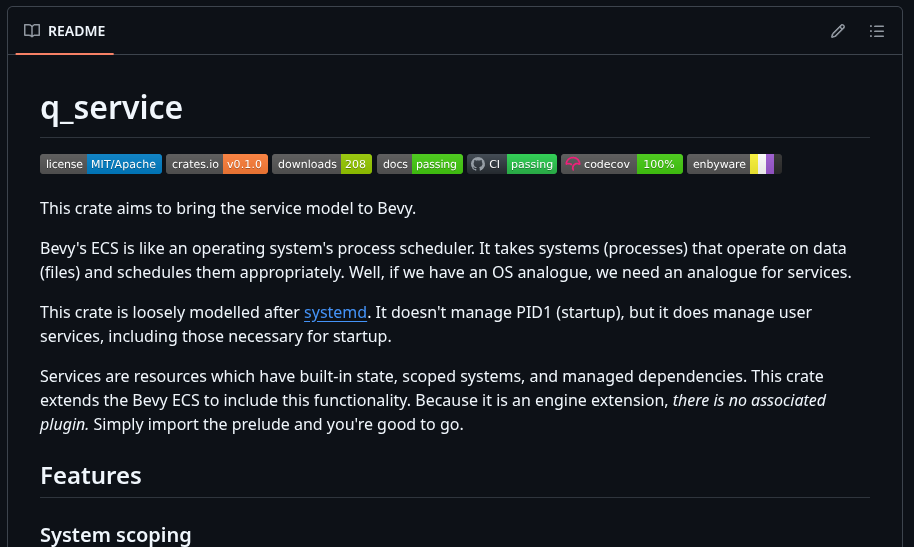
Task: Click the italic "there is no associated" text
Action: 749,400
